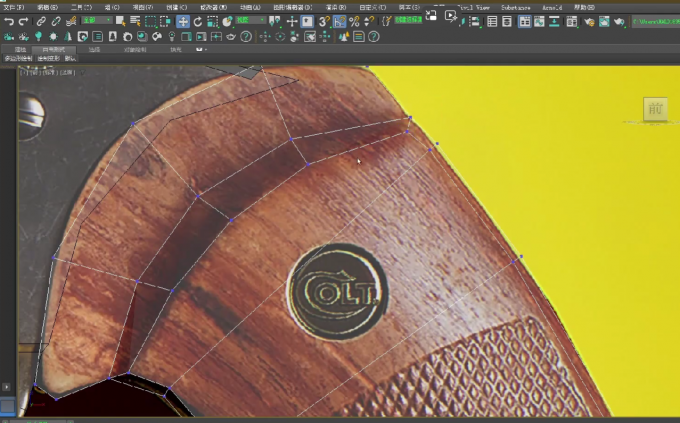This screenshot has height=423, width=680.
Task: Toggle keyboard shortcut override button
Action: tap(307, 21)
